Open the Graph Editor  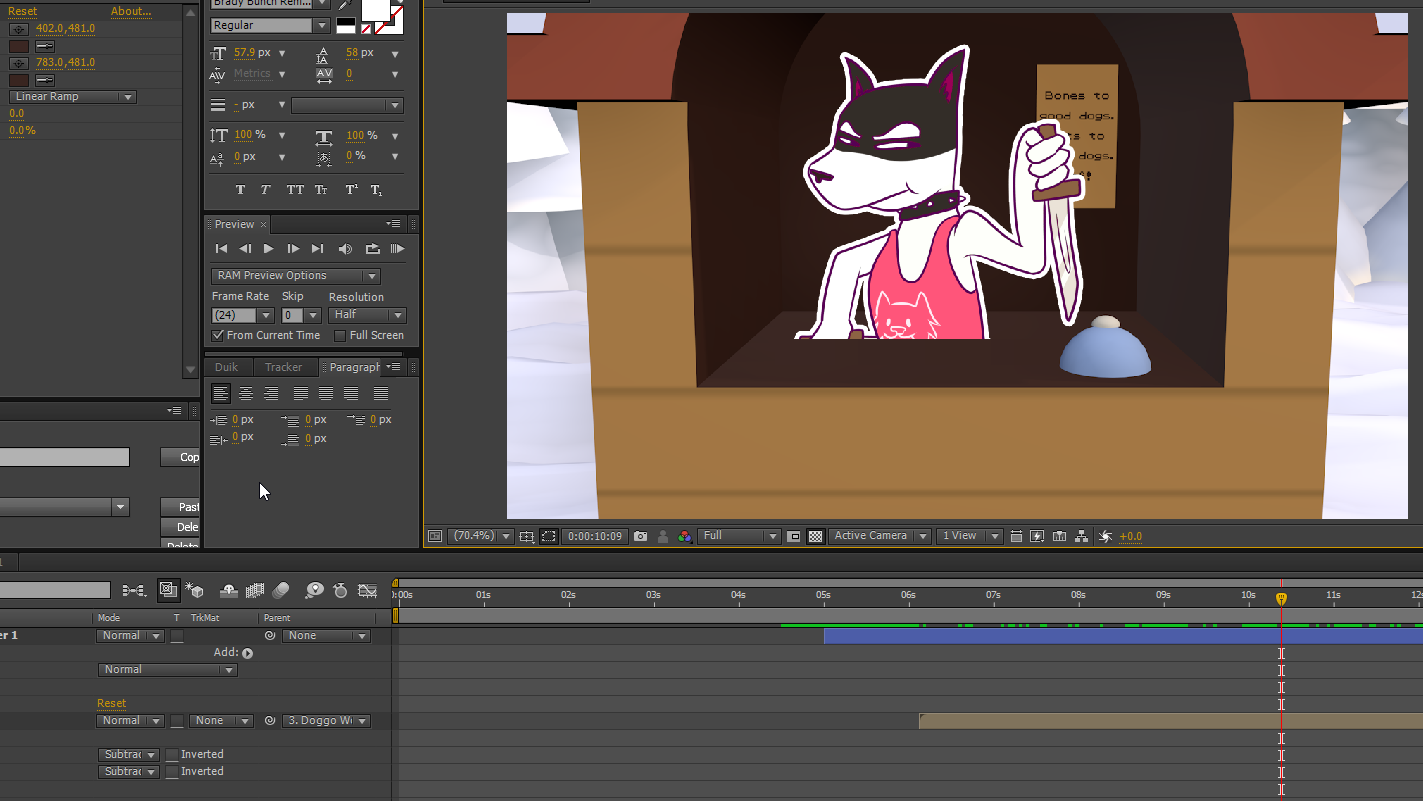367,591
